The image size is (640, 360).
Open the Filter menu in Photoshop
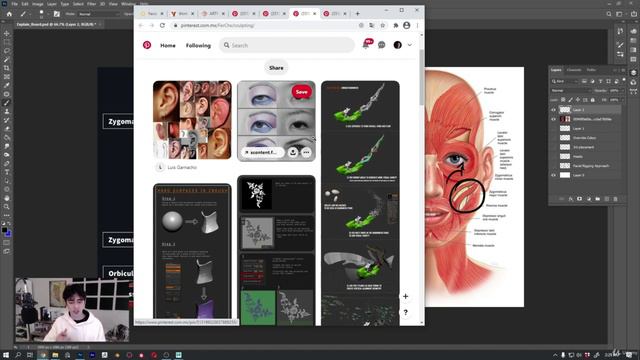[91, 4]
